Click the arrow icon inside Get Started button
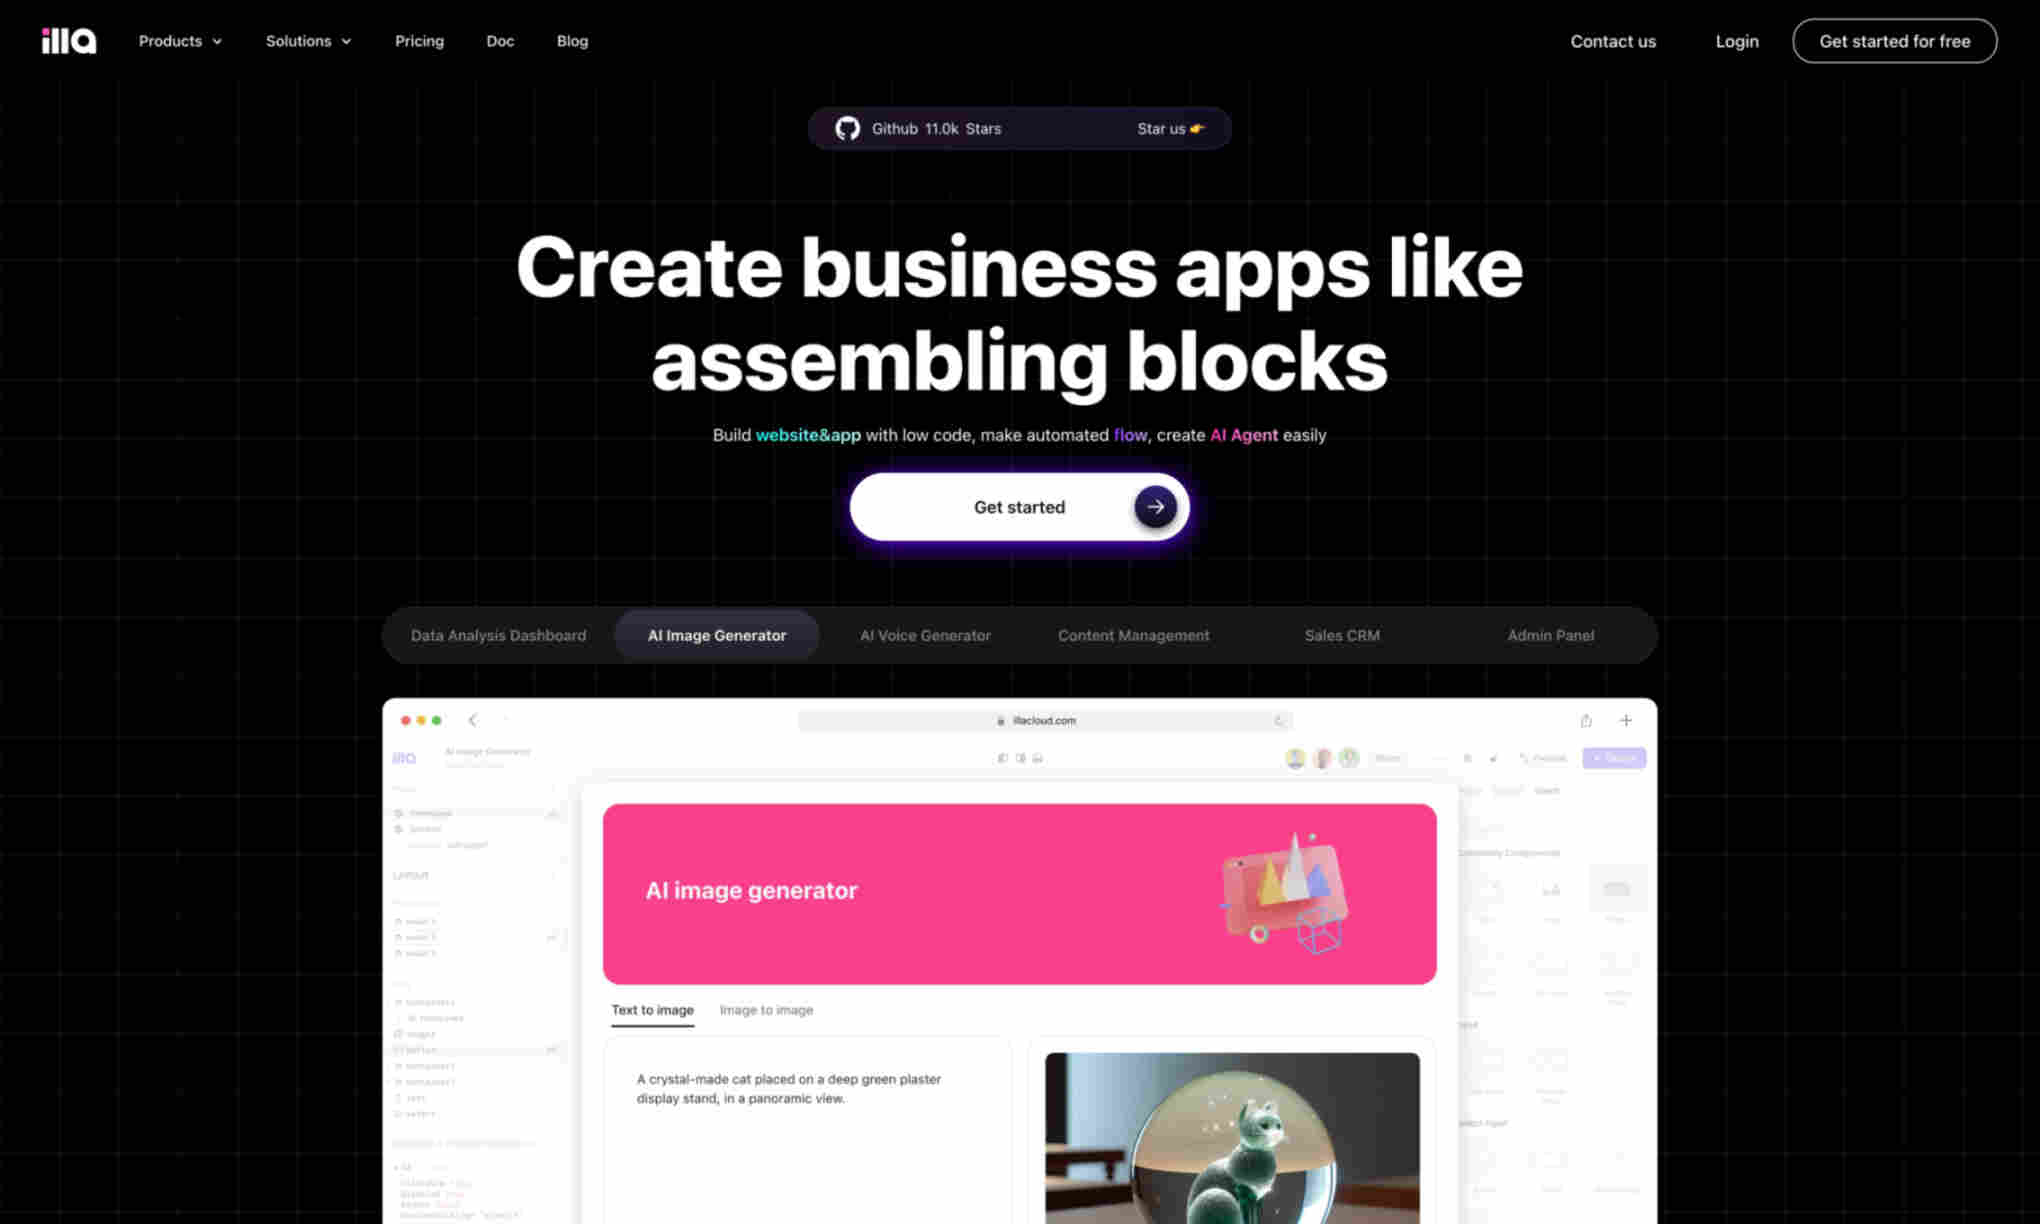This screenshot has height=1224, width=2040. click(x=1154, y=507)
